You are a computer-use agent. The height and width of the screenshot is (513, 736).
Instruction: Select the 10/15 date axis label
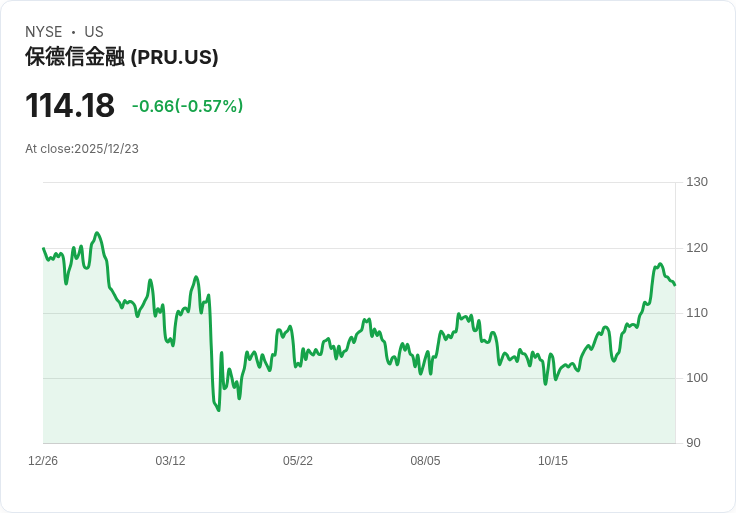coord(552,460)
